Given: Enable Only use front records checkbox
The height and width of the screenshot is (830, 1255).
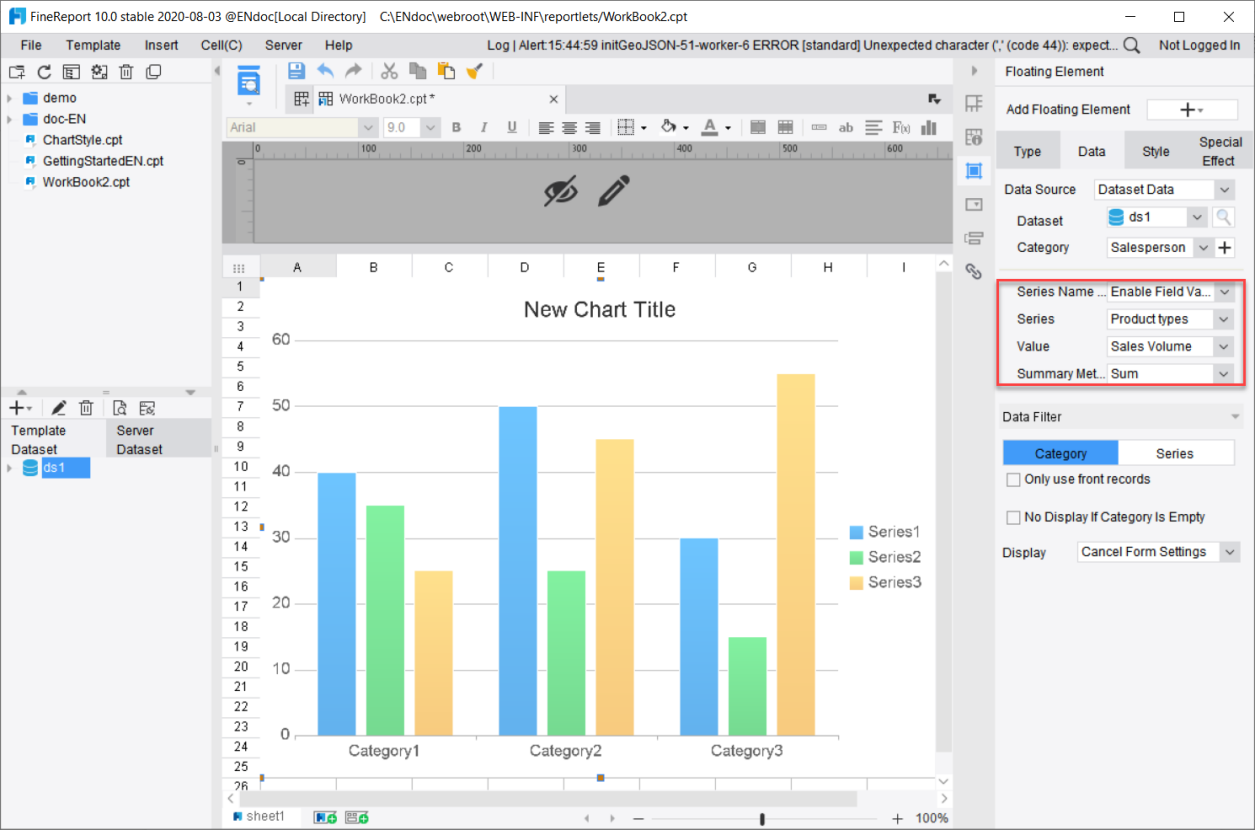Looking at the screenshot, I should point(1013,480).
